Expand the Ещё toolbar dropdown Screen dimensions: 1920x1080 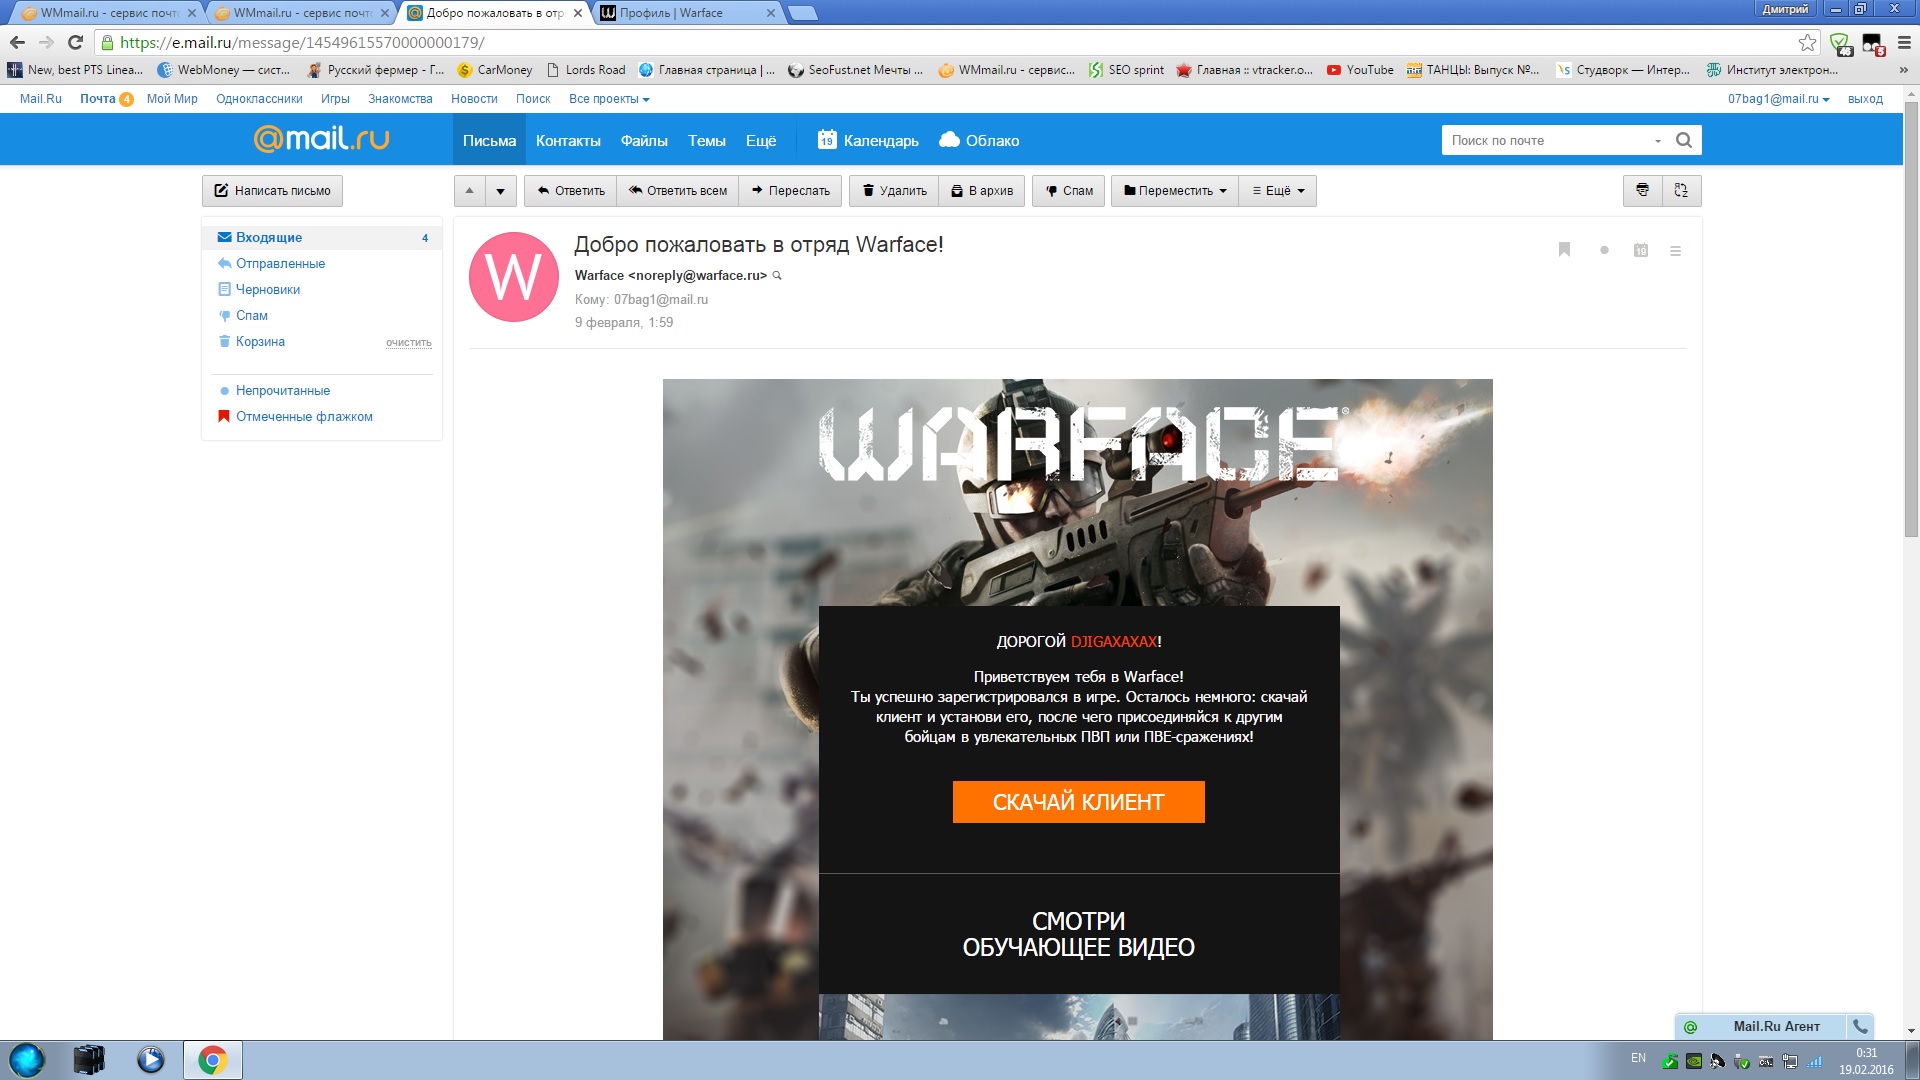[x=1277, y=190]
